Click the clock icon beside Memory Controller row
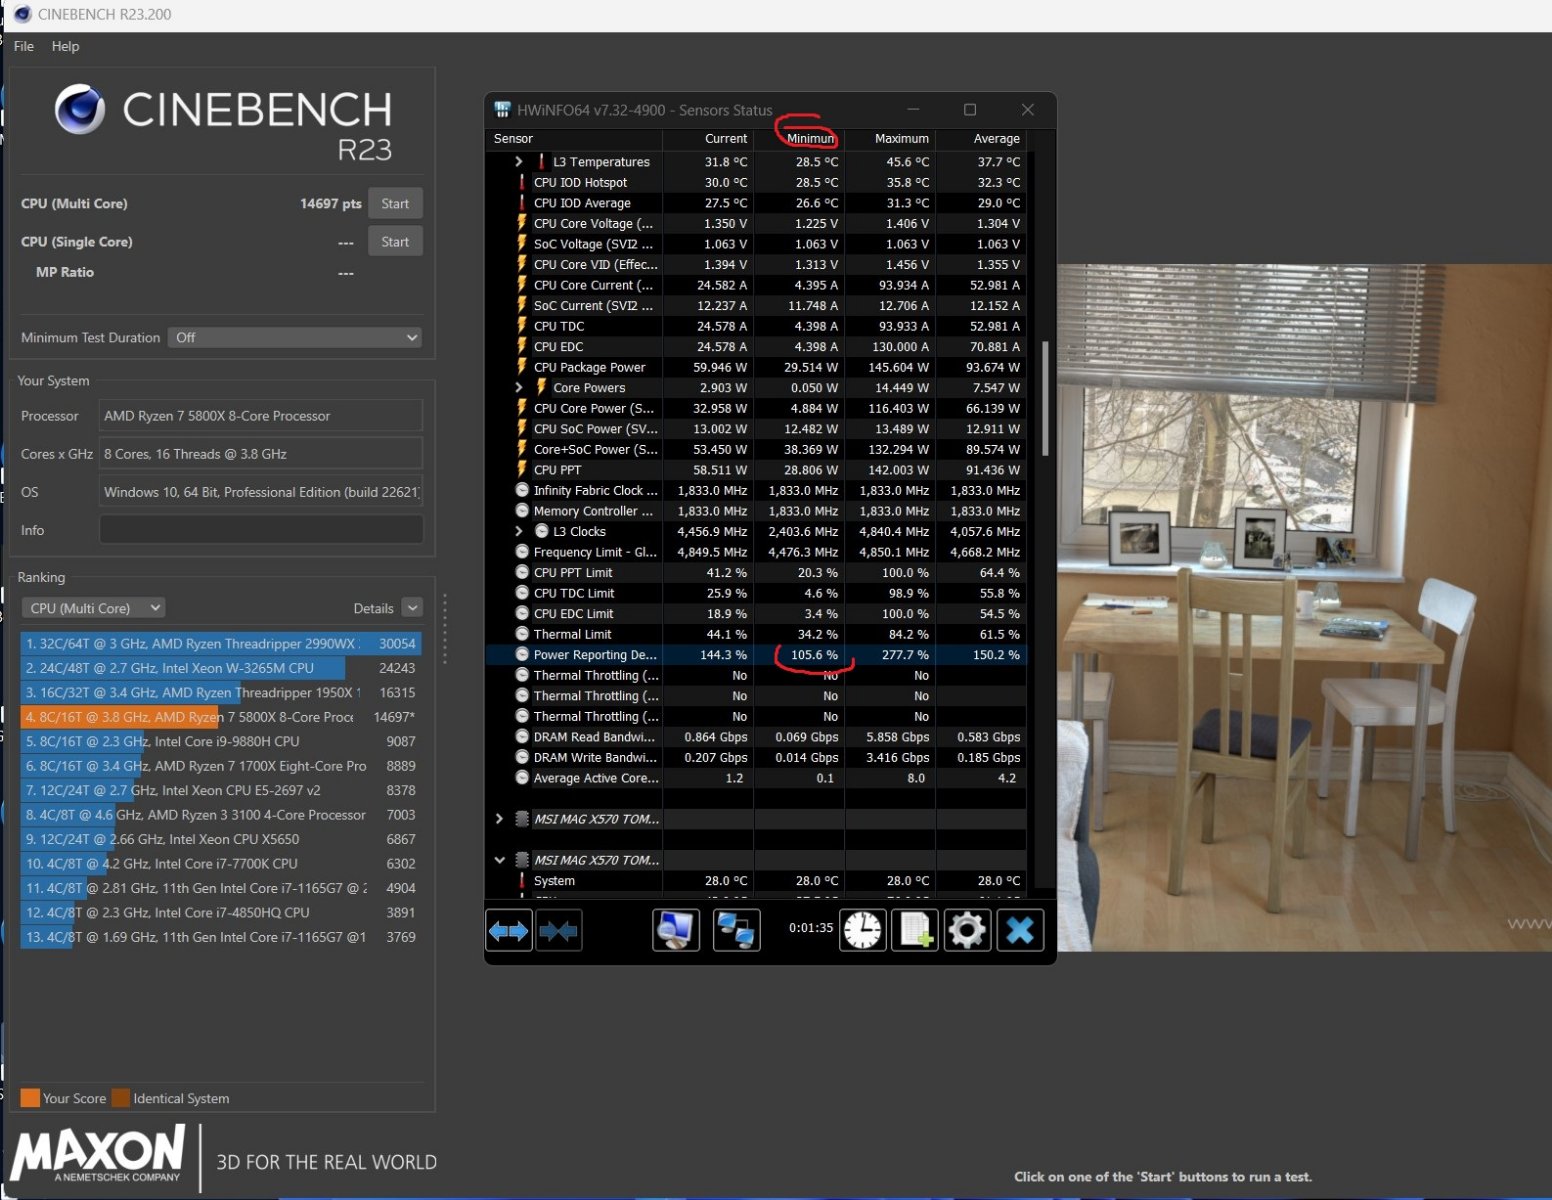 [x=522, y=511]
